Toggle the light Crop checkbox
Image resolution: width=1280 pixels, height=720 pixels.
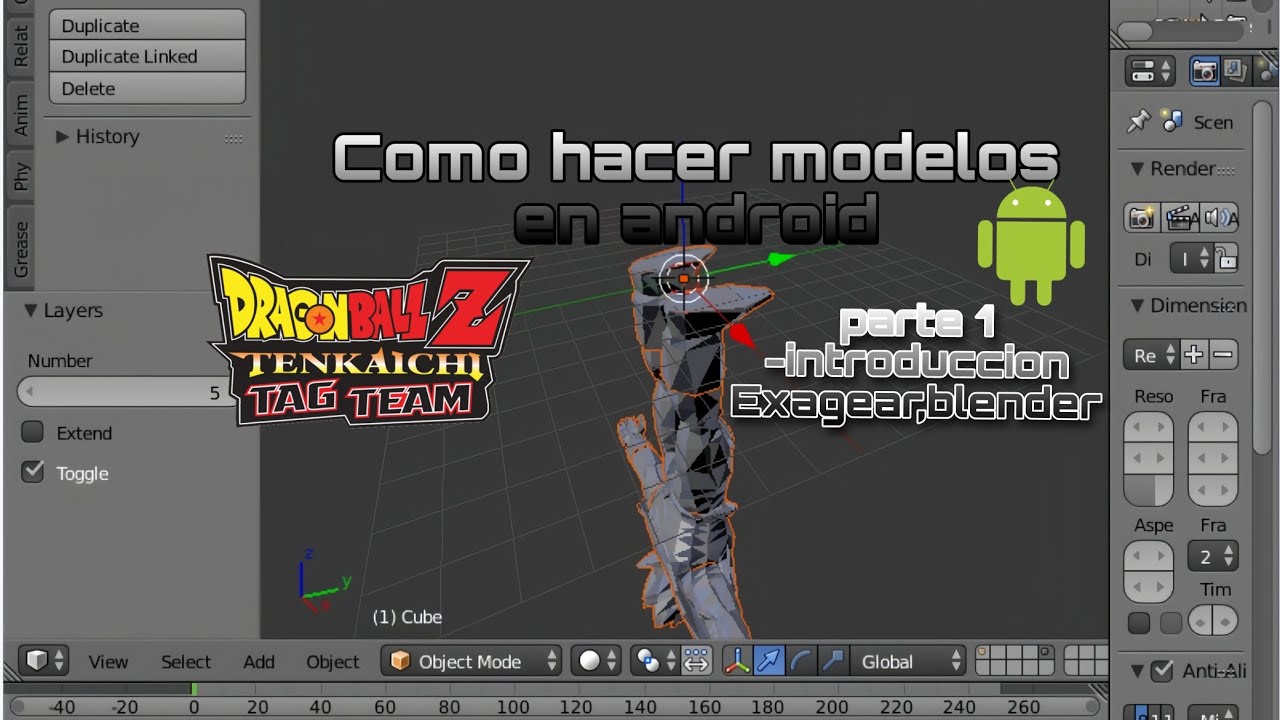pos(1171,623)
